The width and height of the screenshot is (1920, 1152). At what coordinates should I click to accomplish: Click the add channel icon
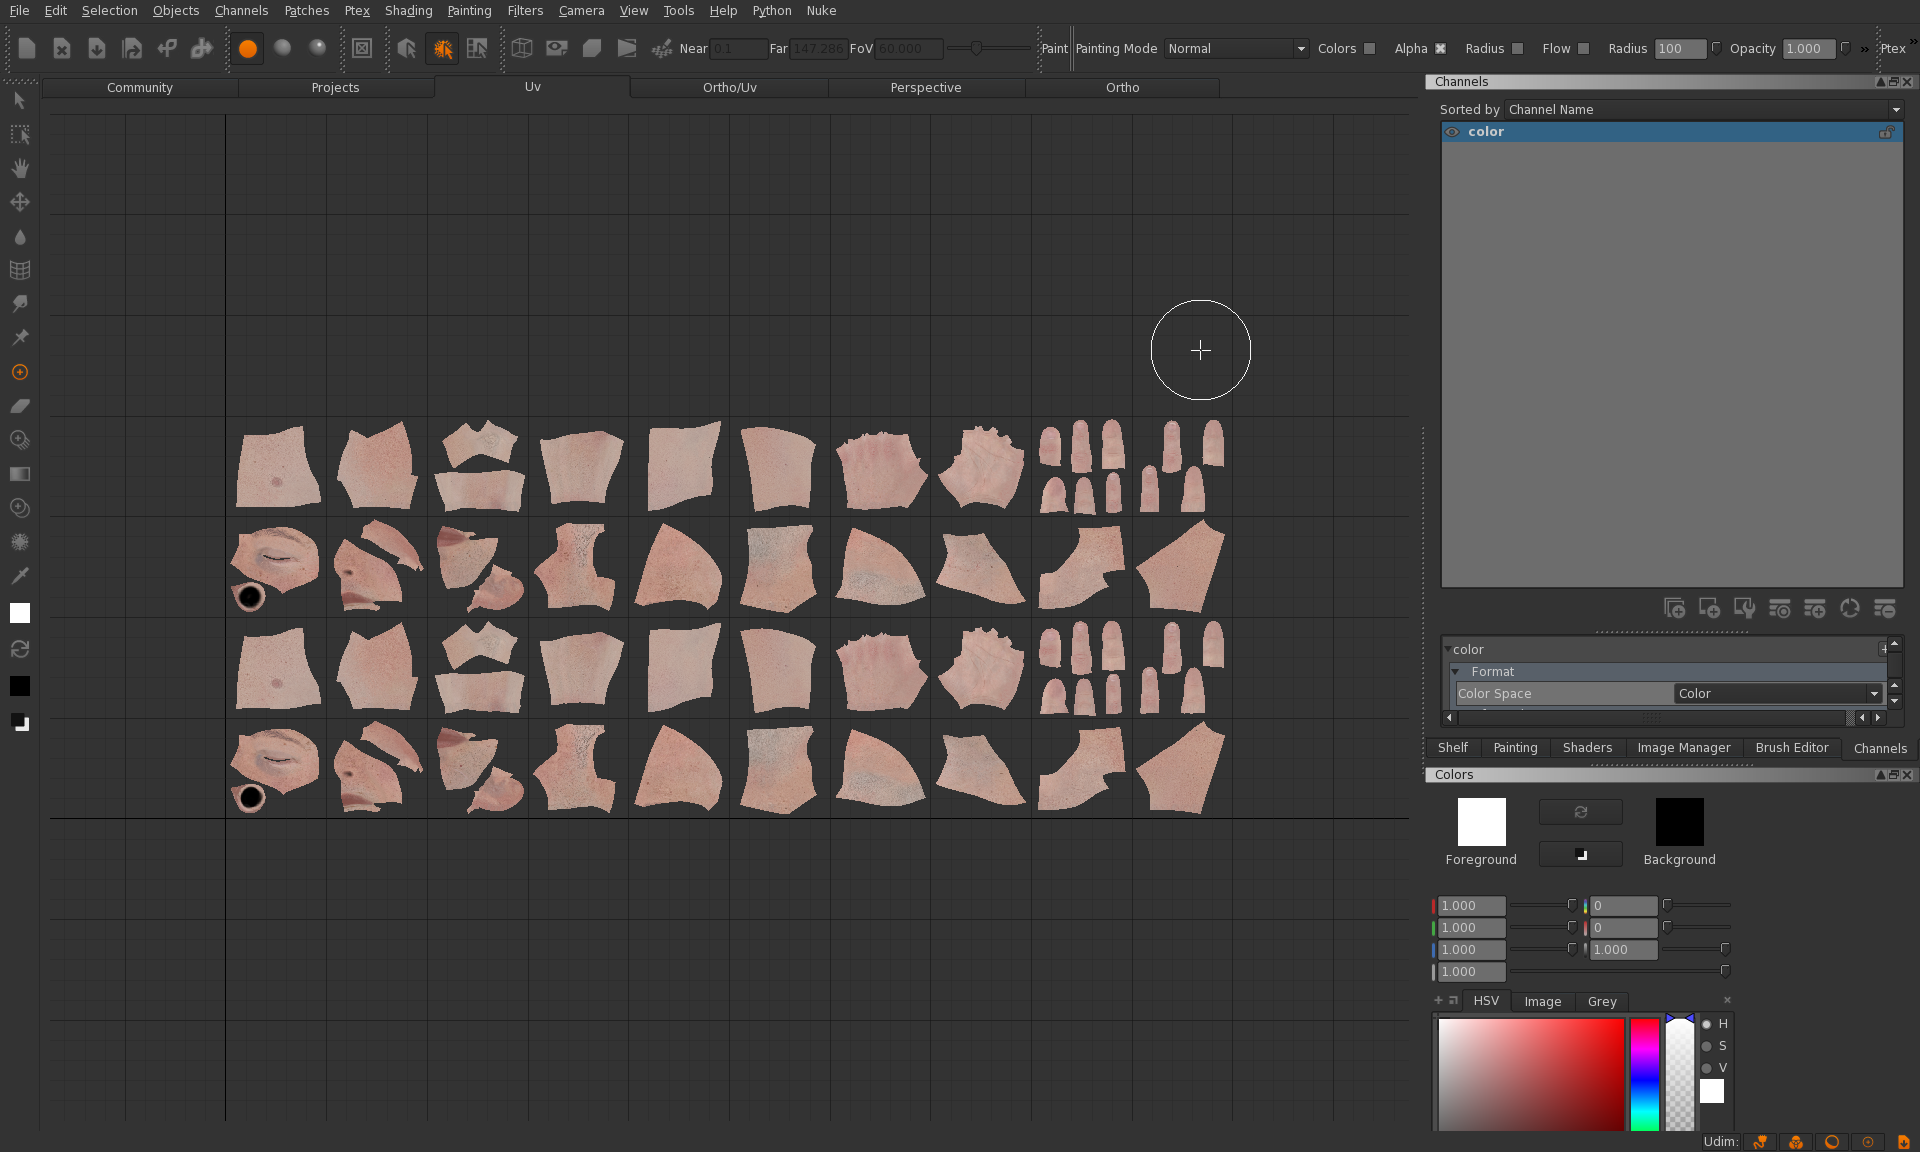point(1709,608)
